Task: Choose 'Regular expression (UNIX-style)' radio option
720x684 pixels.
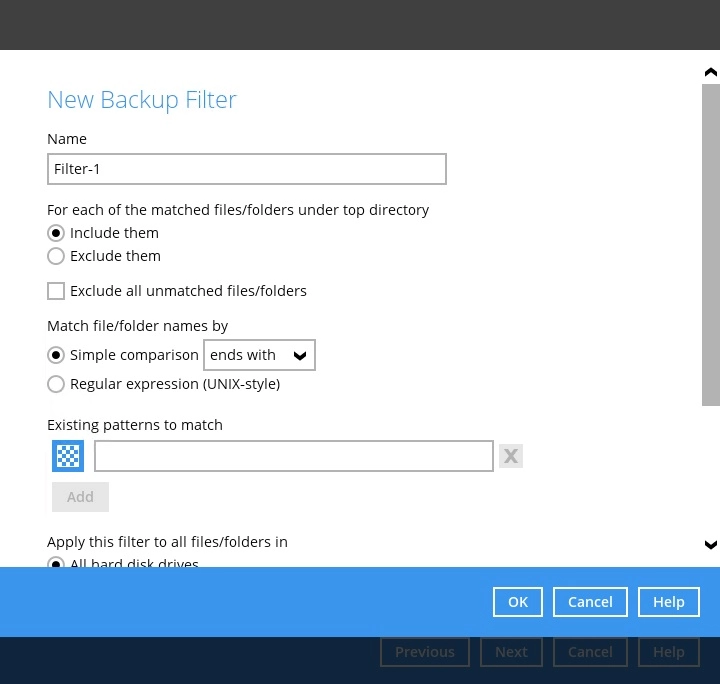Action: pos(56,384)
